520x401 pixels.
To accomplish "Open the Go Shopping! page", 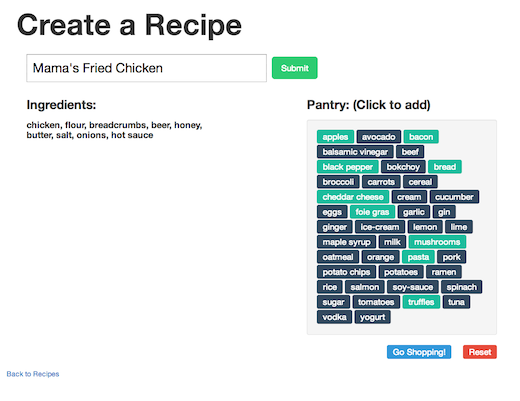I will 419,352.
